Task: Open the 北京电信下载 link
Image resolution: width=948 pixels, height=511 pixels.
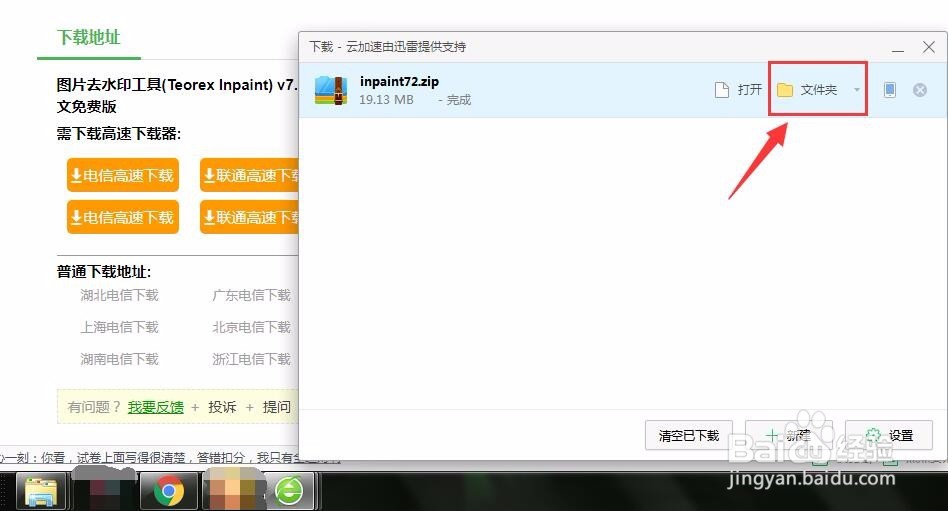Action: point(252,327)
